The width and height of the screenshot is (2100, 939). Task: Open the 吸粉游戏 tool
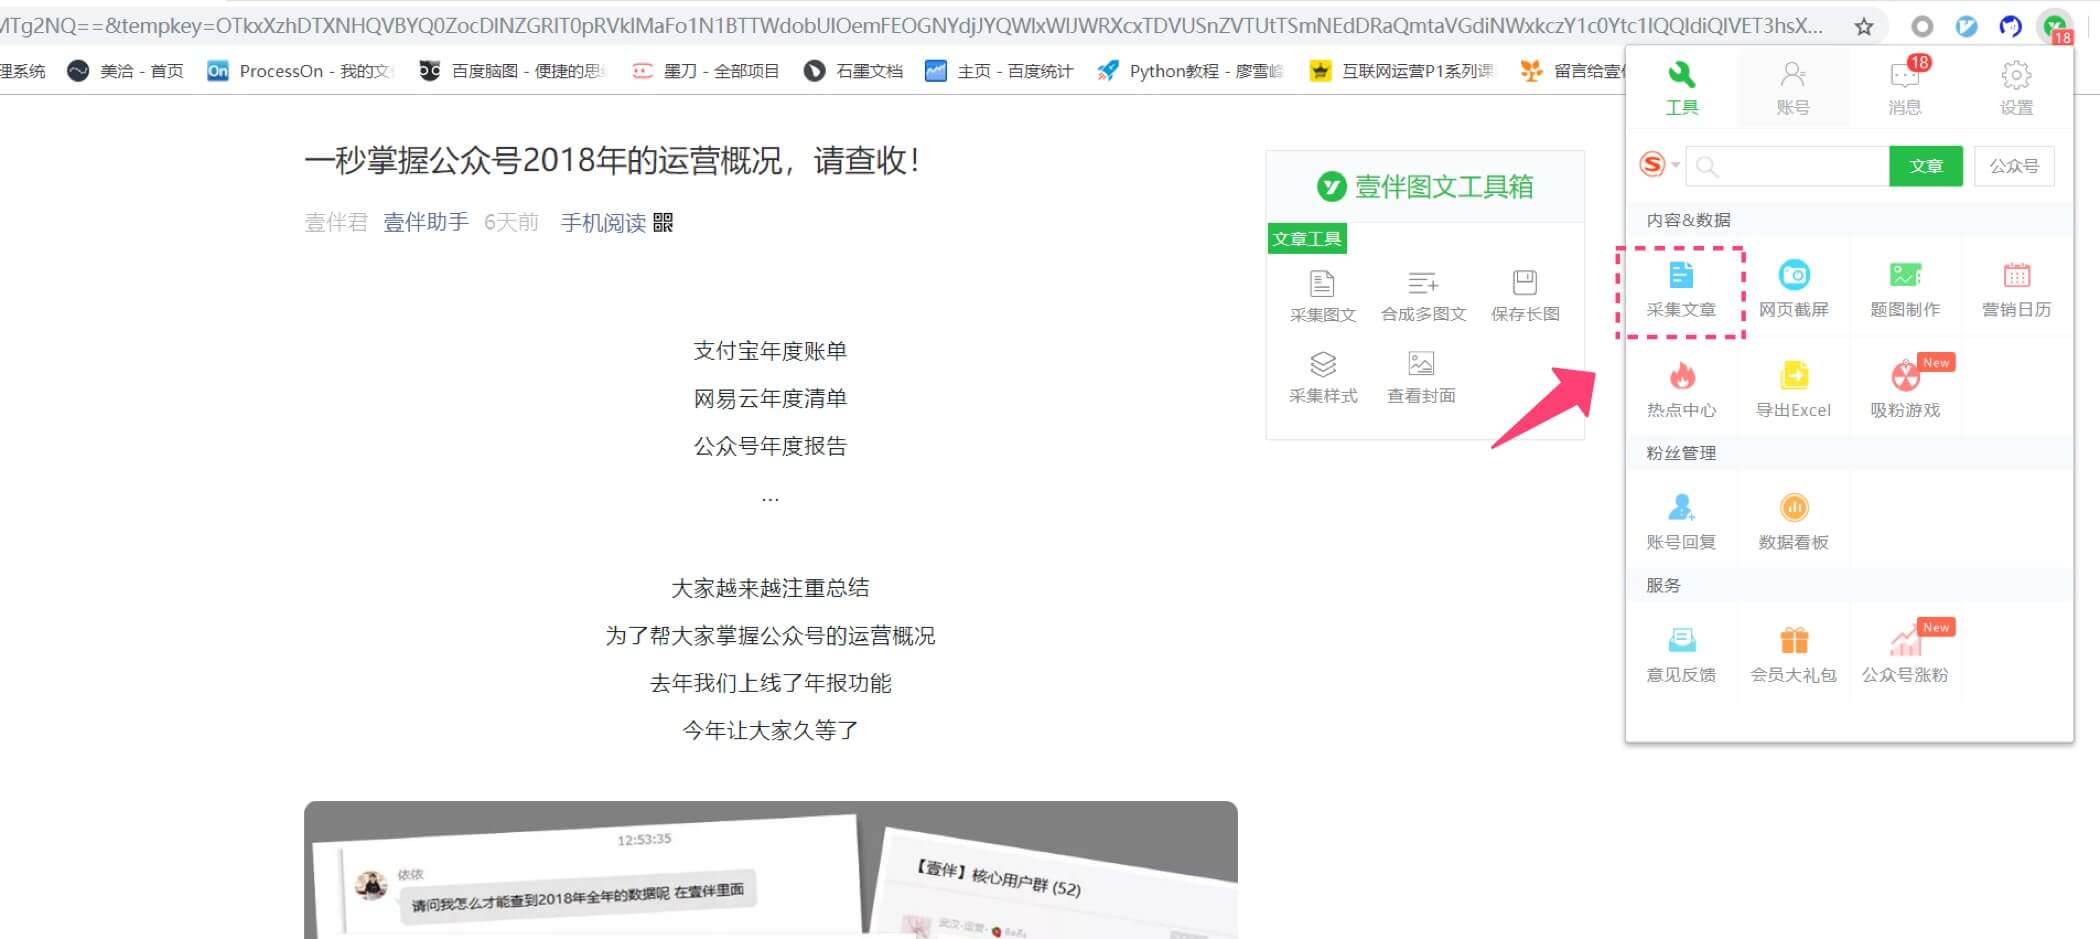(x=1905, y=390)
